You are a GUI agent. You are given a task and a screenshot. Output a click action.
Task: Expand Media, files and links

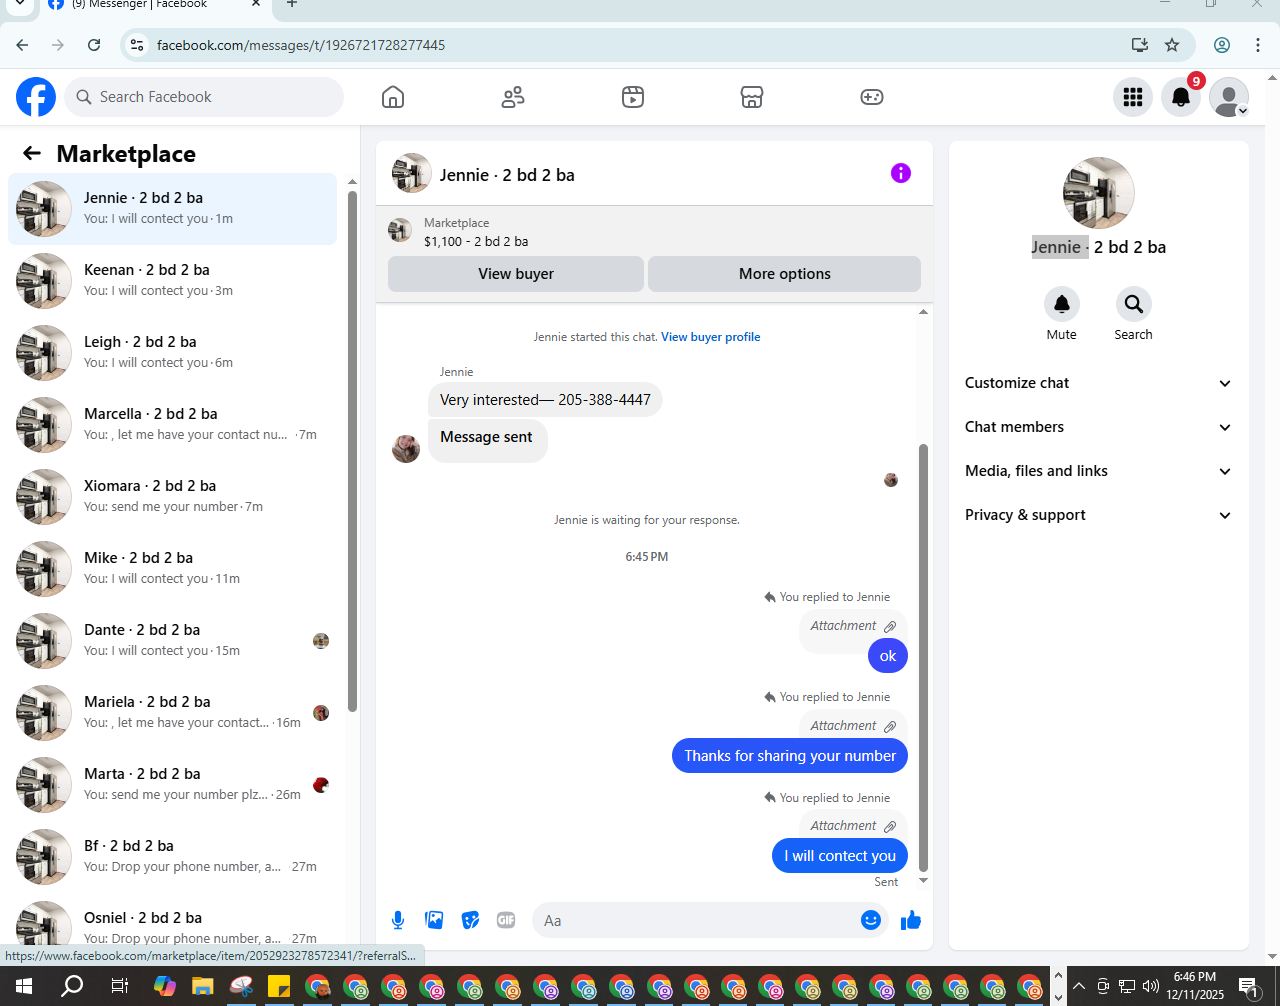(1098, 471)
